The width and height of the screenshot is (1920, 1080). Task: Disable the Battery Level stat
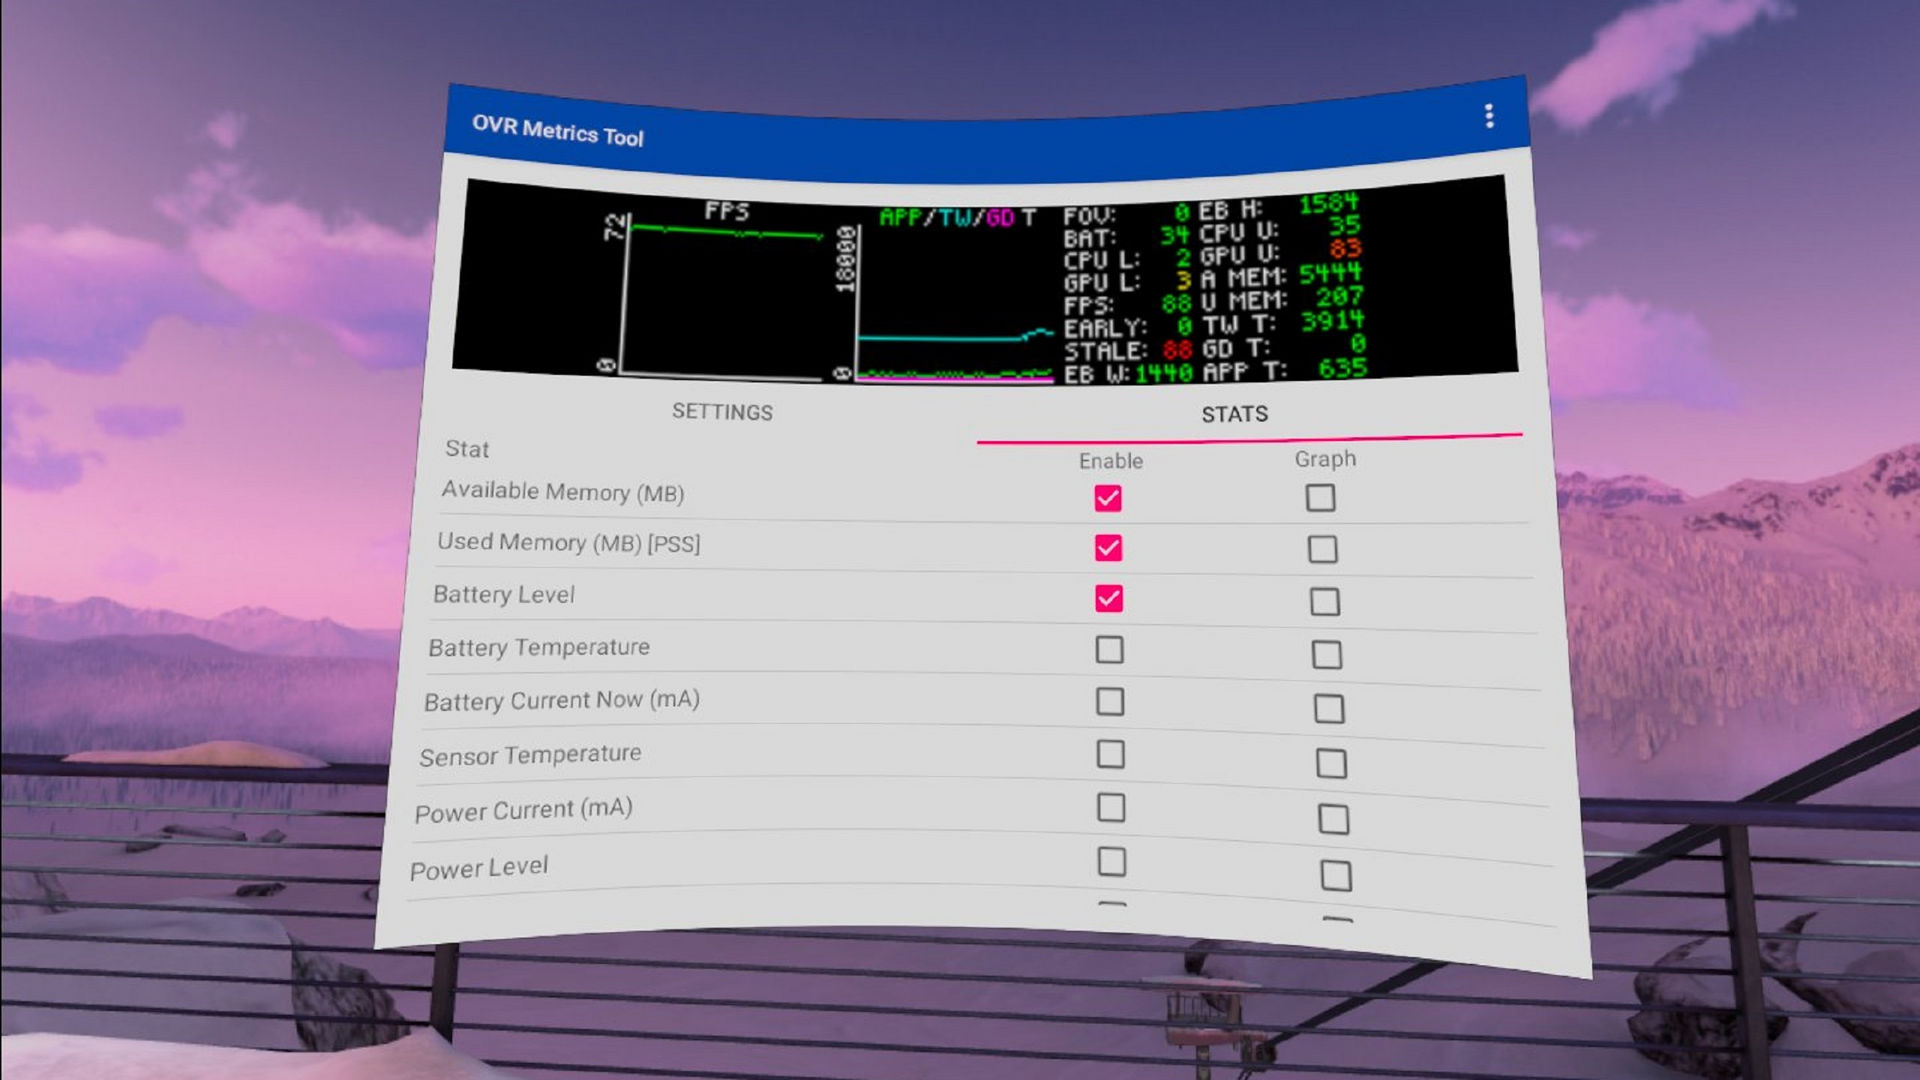(x=1108, y=598)
